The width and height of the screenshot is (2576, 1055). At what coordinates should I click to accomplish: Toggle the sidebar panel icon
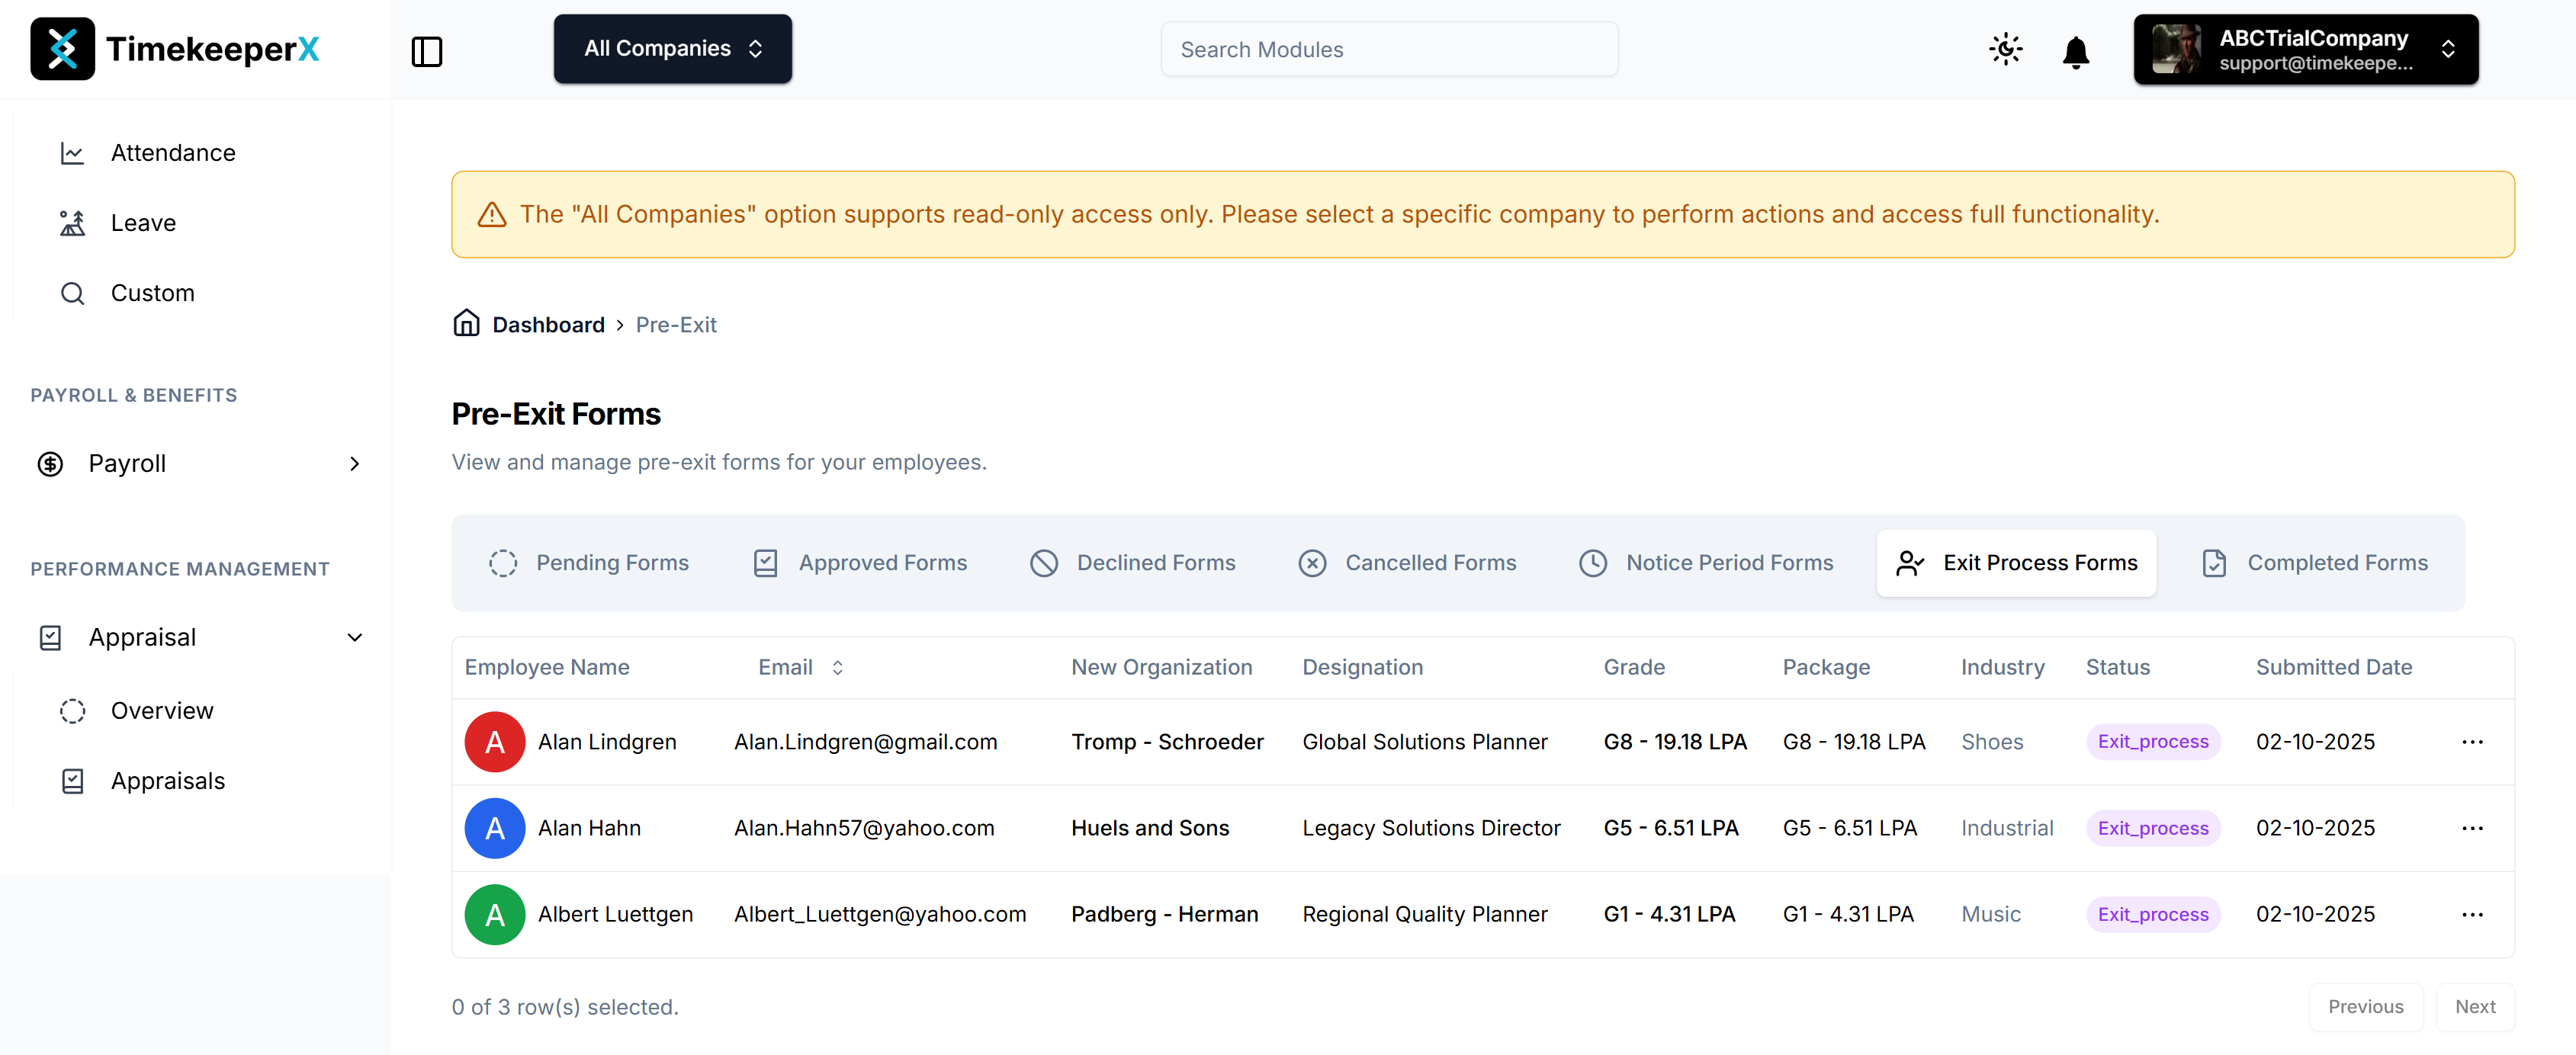(x=427, y=51)
